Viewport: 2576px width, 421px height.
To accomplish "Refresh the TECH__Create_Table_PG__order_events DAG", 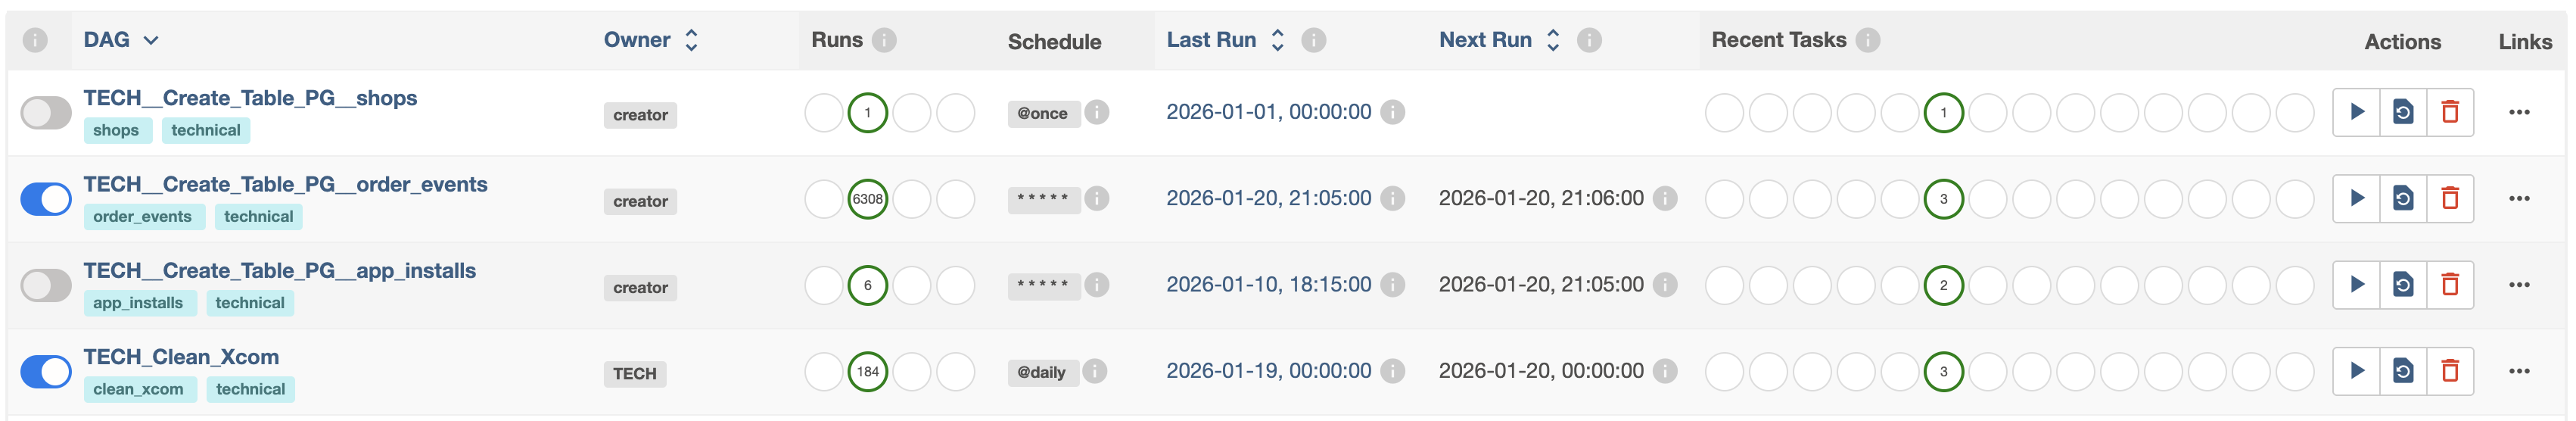I will coord(2402,198).
